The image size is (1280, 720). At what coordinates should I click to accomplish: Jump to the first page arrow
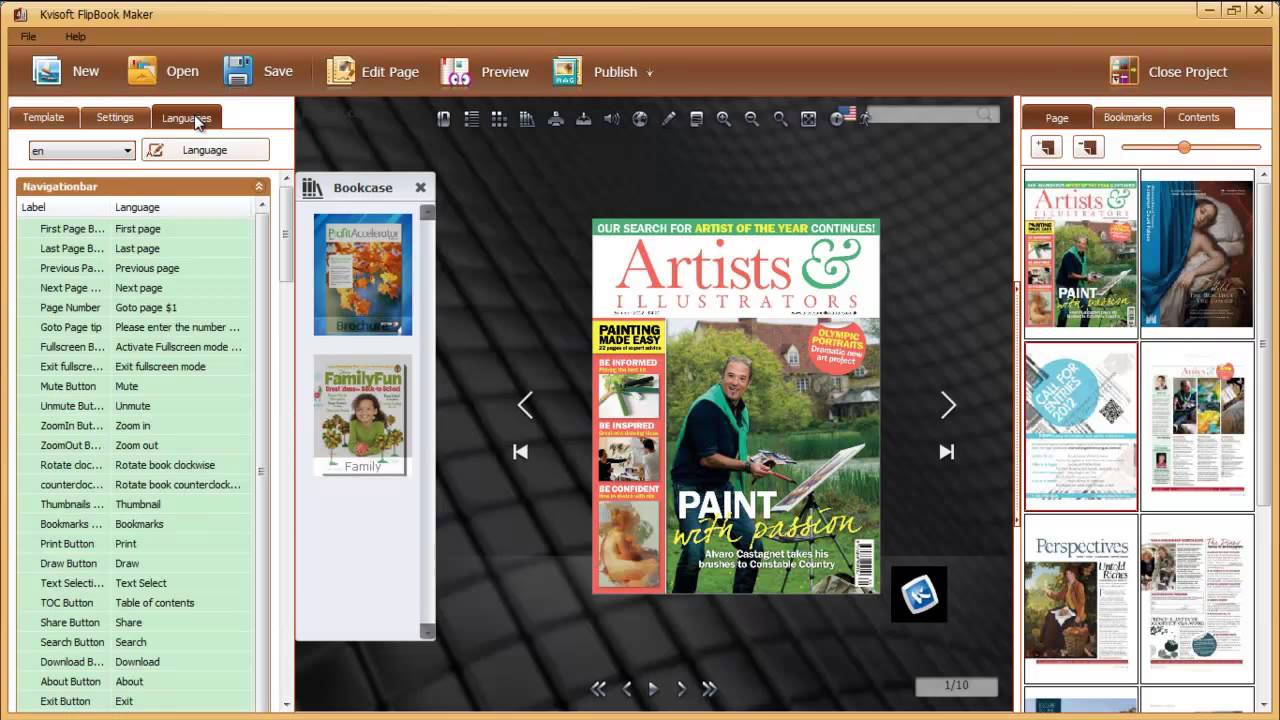click(520, 452)
